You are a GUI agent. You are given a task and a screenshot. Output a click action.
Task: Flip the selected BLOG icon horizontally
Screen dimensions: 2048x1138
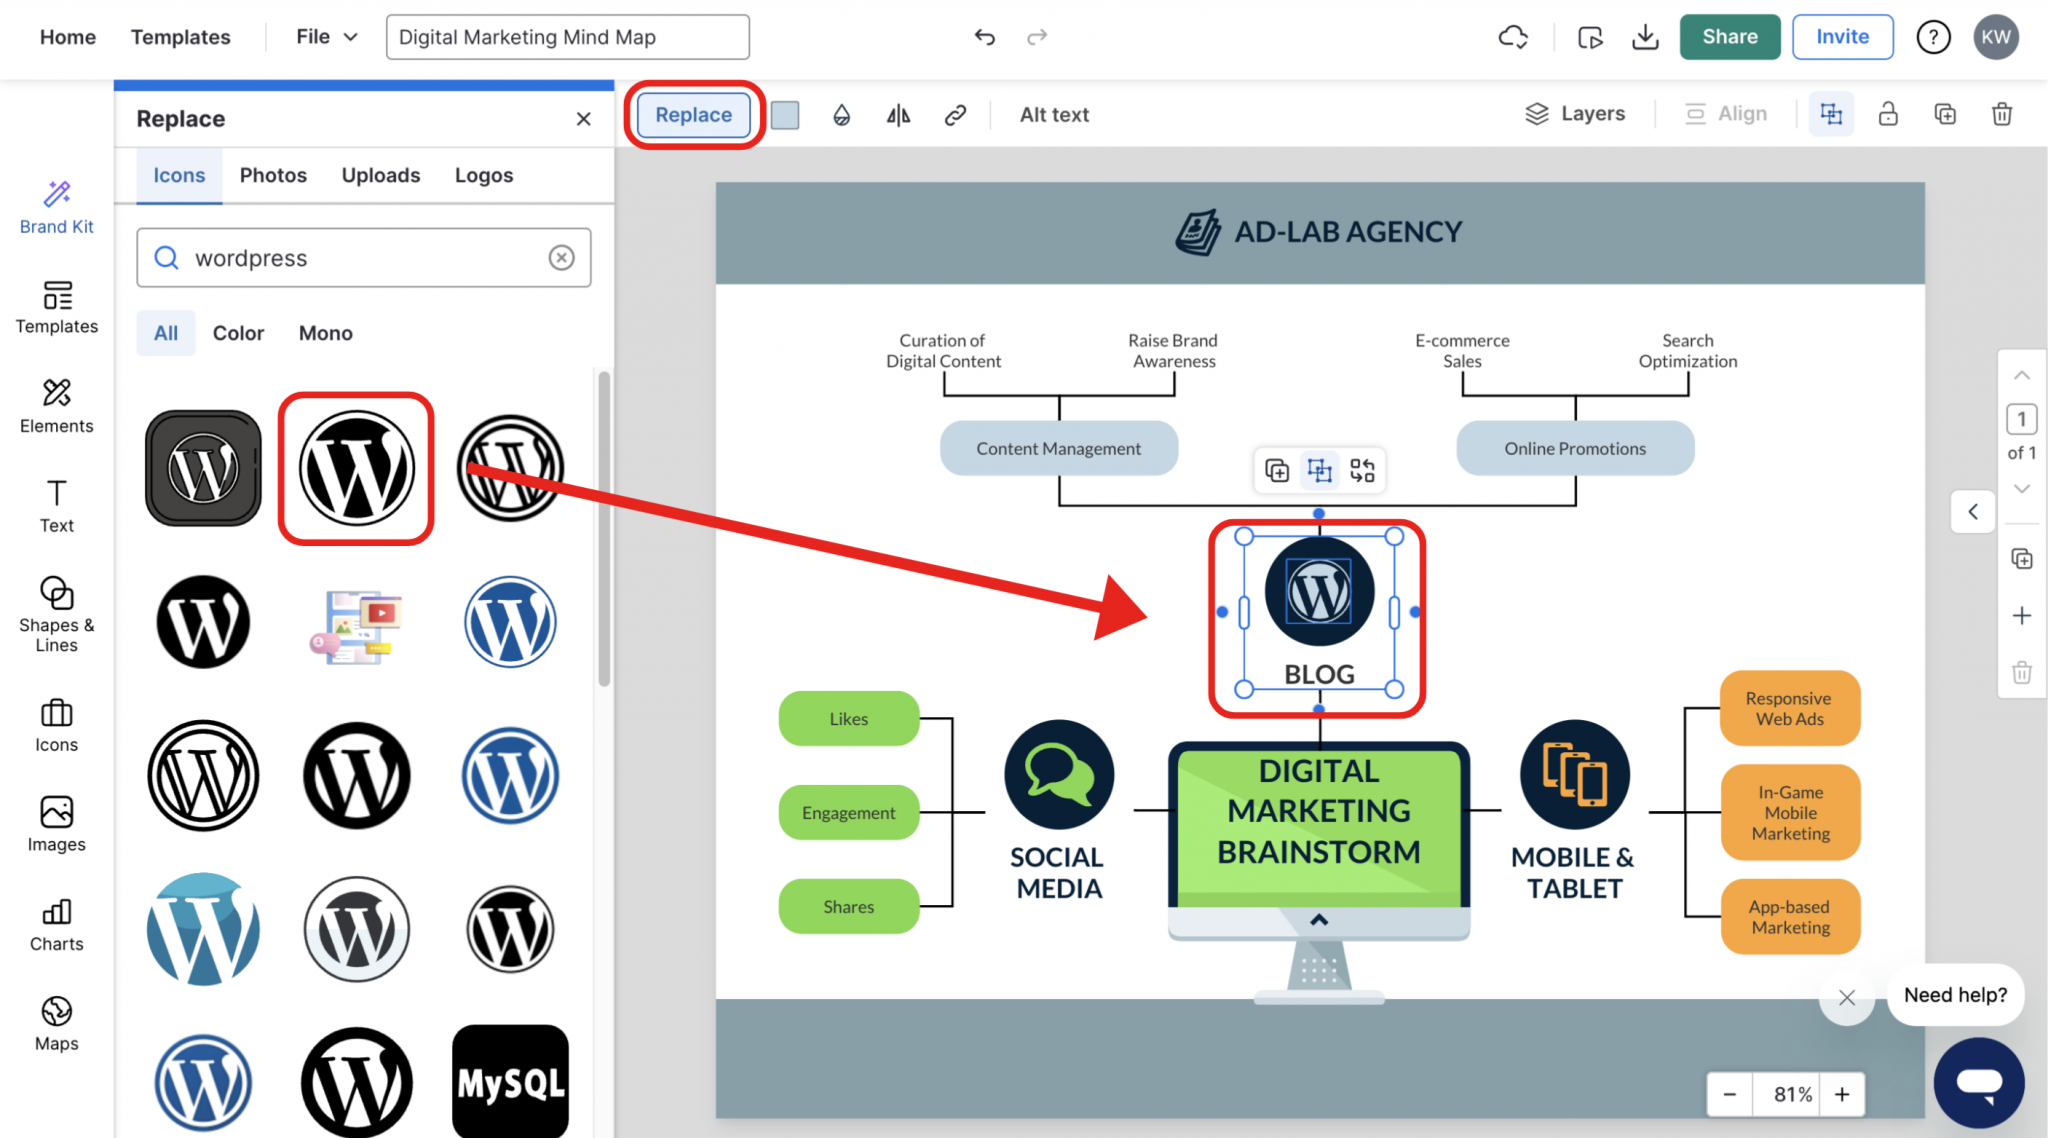897,114
